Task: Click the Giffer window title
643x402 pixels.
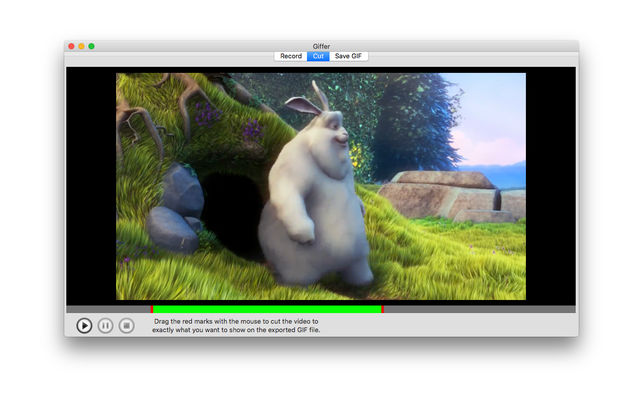Action: 321,46
